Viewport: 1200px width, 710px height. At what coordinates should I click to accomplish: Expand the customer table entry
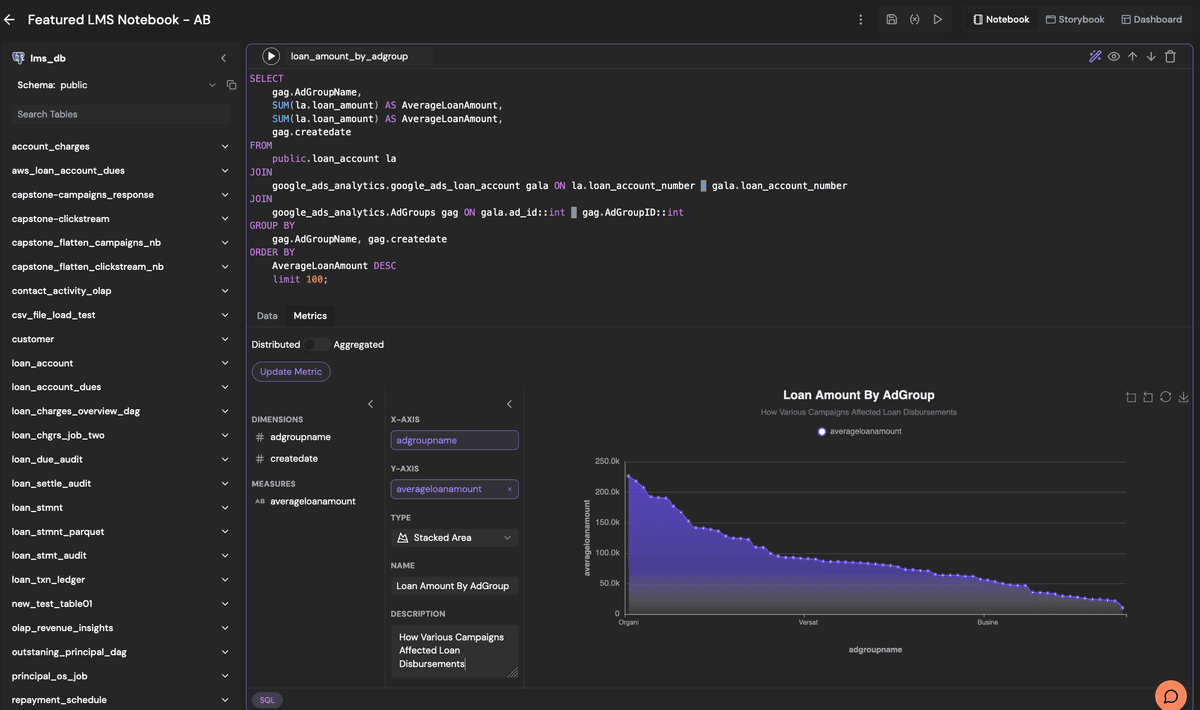pyautogui.click(x=226, y=339)
